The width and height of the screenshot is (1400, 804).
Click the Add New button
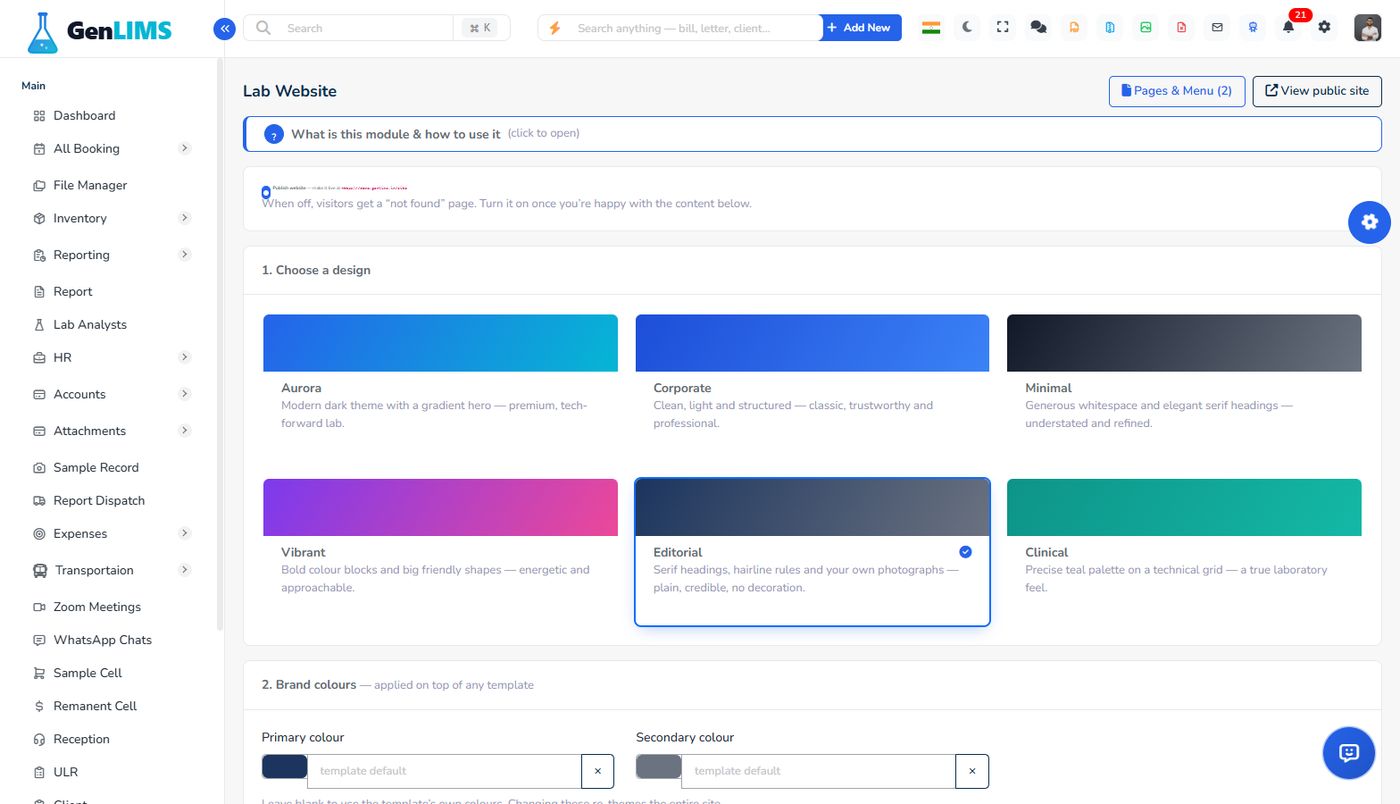(x=861, y=28)
